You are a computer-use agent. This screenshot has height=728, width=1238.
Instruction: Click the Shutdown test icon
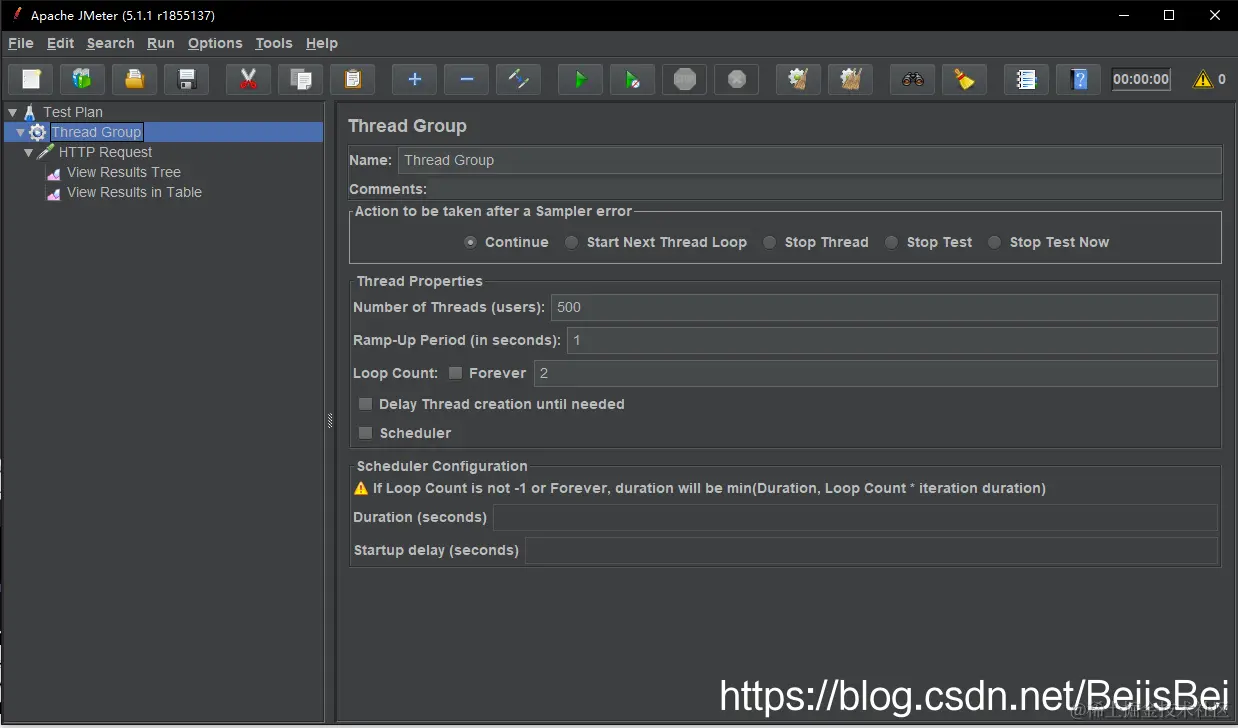tap(737, 79)
